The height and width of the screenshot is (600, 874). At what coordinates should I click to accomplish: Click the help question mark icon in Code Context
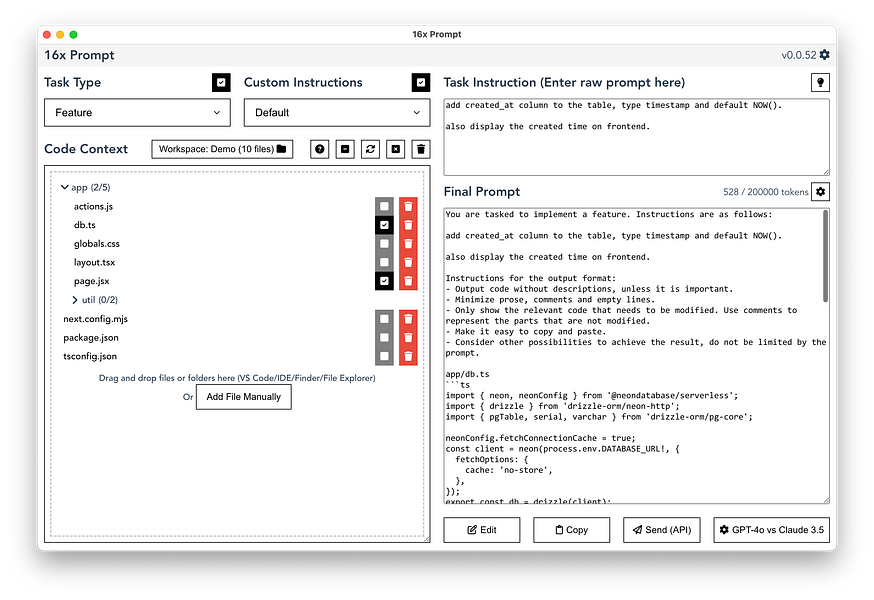319,149
